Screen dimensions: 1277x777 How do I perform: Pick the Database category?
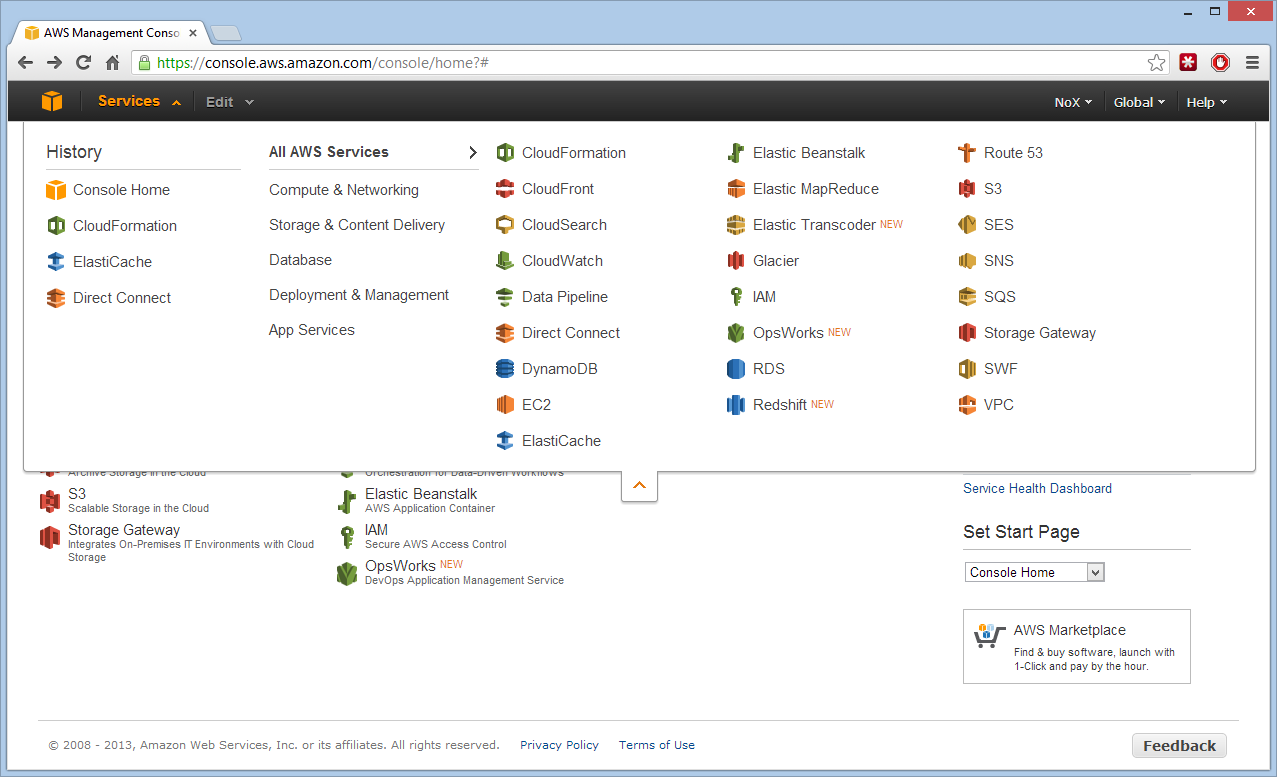click(300, 260)
